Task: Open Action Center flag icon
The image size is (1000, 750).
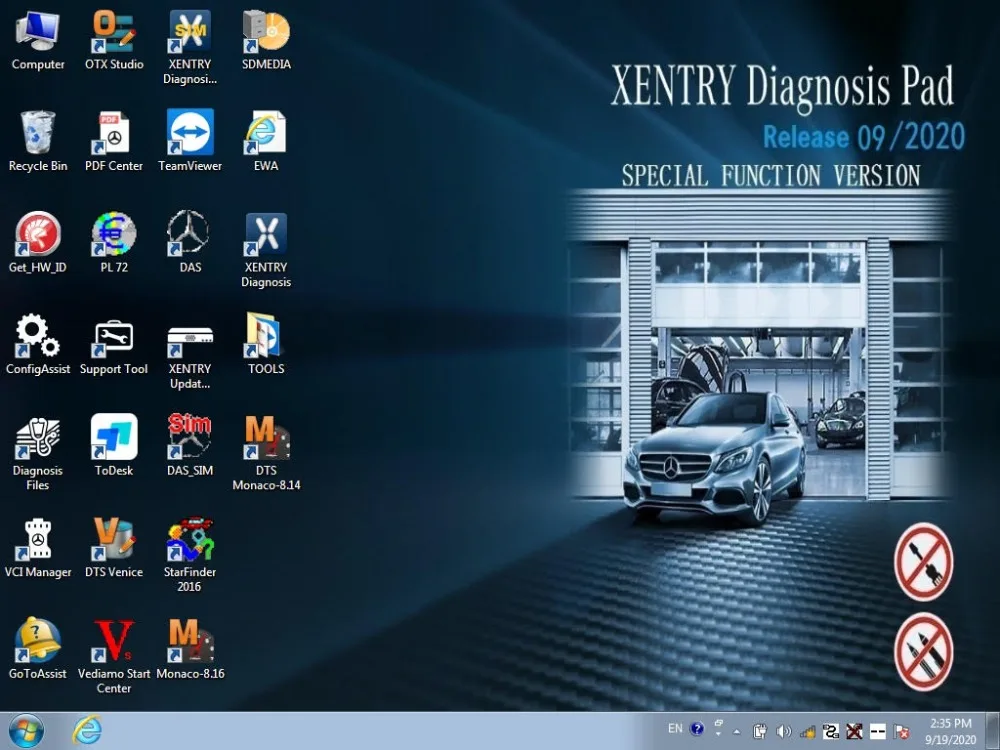Action: (901, 732)
